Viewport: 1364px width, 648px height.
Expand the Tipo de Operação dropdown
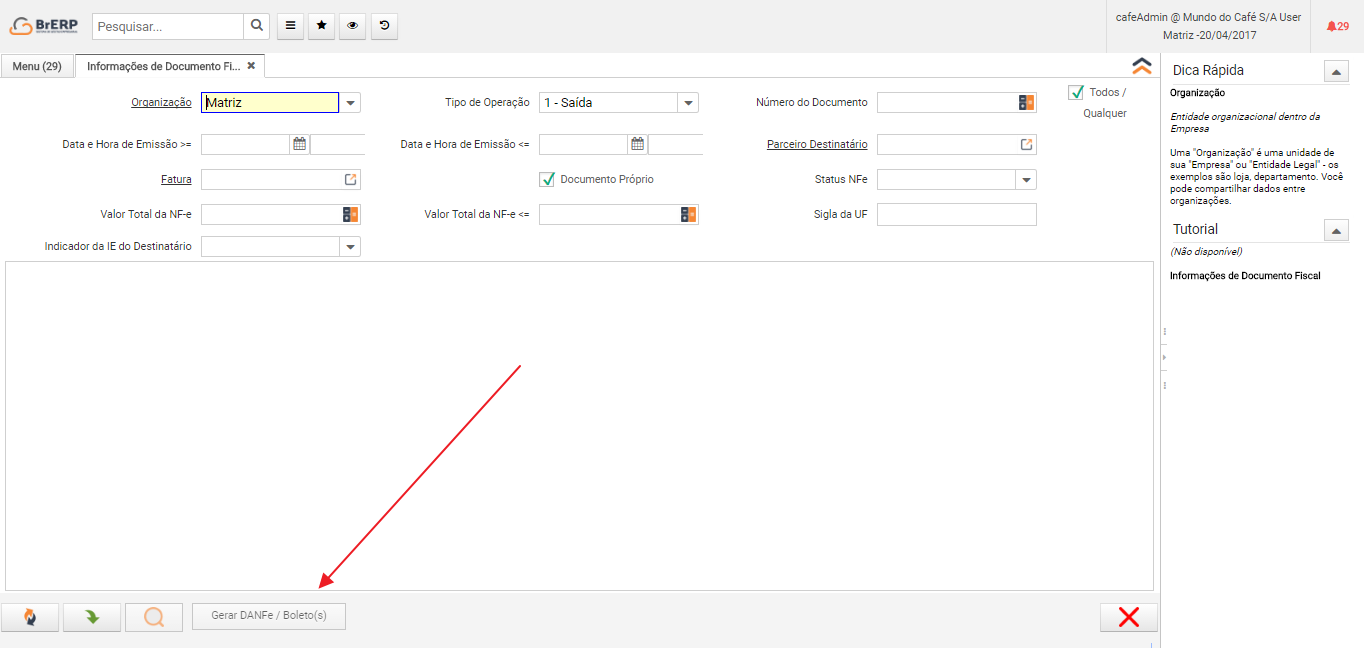pos(688,103)
